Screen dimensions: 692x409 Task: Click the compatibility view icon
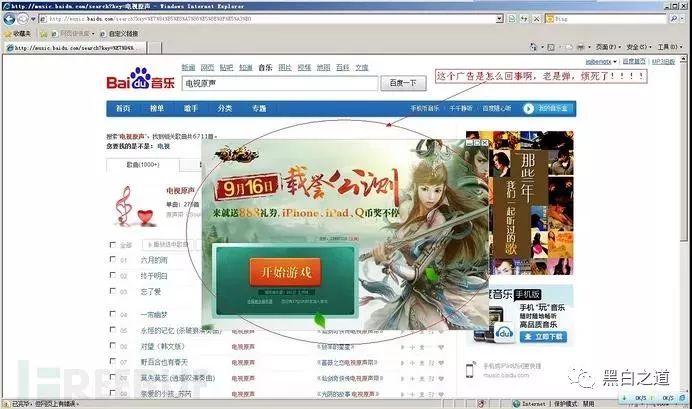pyautogui.click(x=511, y=19)
